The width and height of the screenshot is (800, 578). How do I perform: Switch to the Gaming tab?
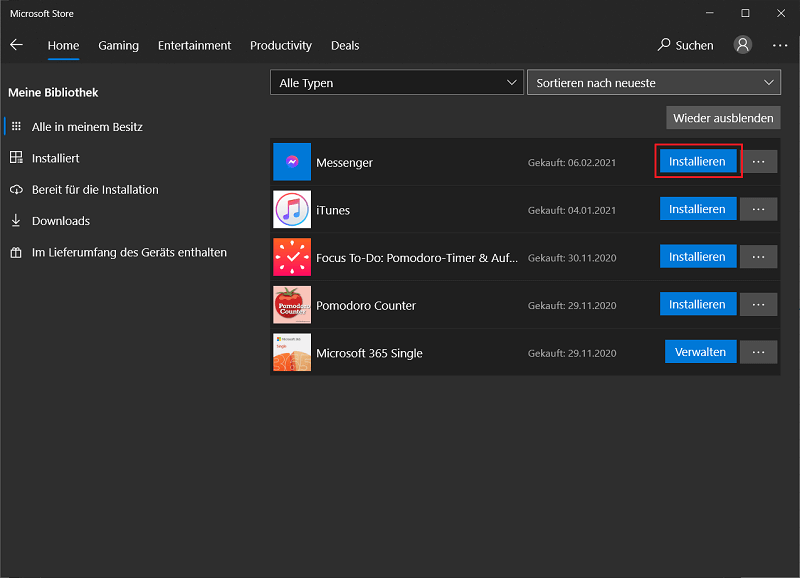(x=118, y=45)
